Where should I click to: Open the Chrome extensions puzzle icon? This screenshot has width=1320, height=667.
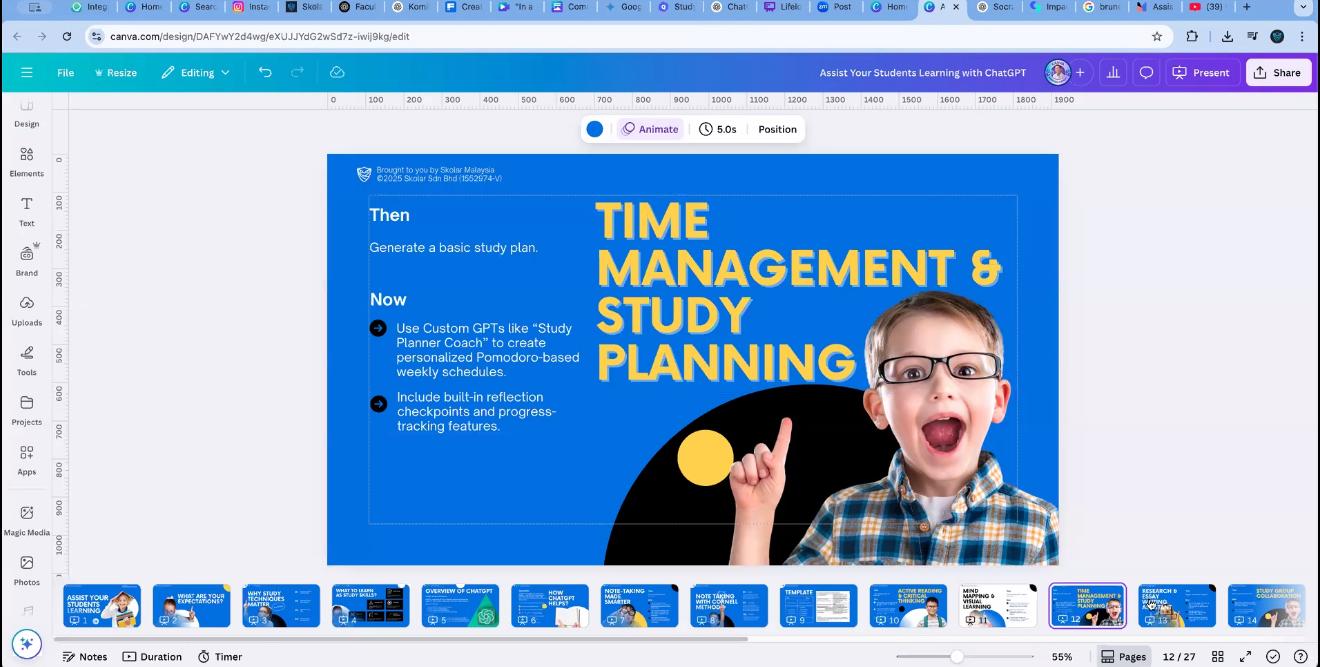tap(1192, 36)
